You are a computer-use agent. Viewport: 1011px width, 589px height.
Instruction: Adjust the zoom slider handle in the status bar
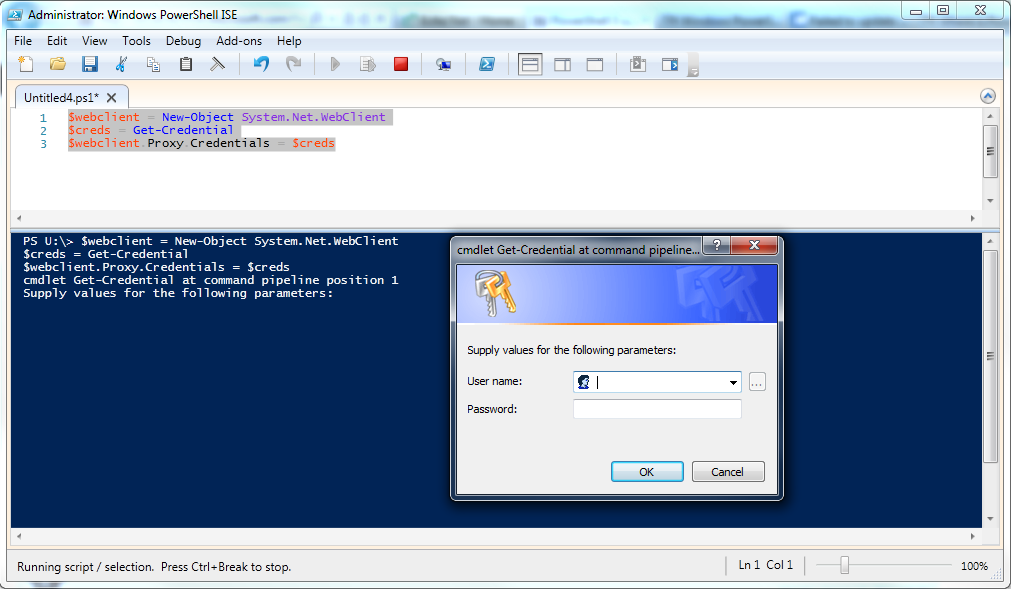pos(844,565)
